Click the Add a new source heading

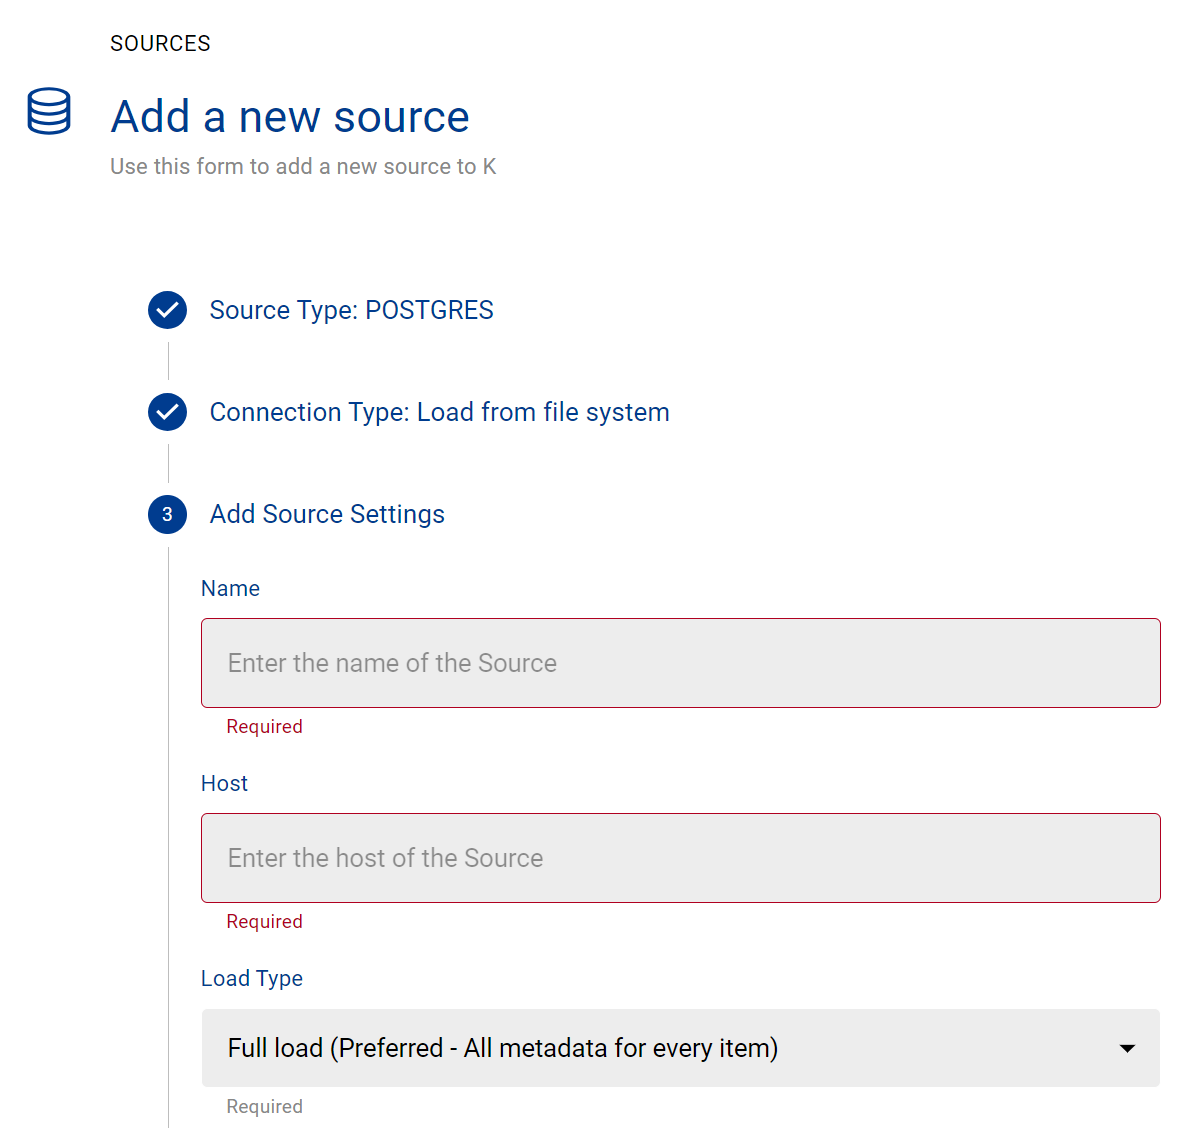pyautogui.click(x=290, y=117)
